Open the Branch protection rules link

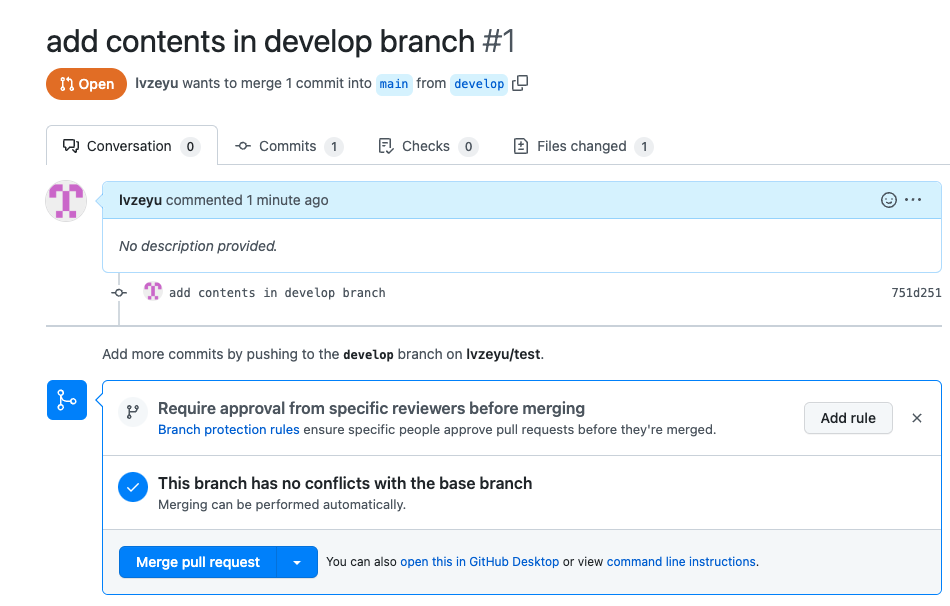[229, 430]
